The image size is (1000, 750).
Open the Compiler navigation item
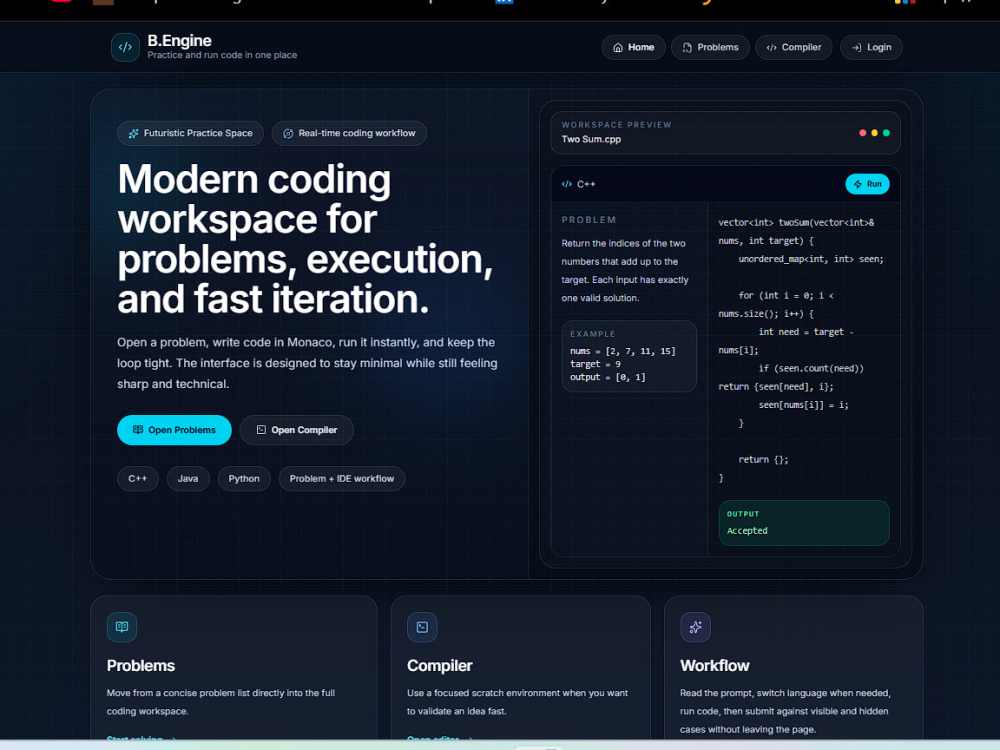point(793,47)
